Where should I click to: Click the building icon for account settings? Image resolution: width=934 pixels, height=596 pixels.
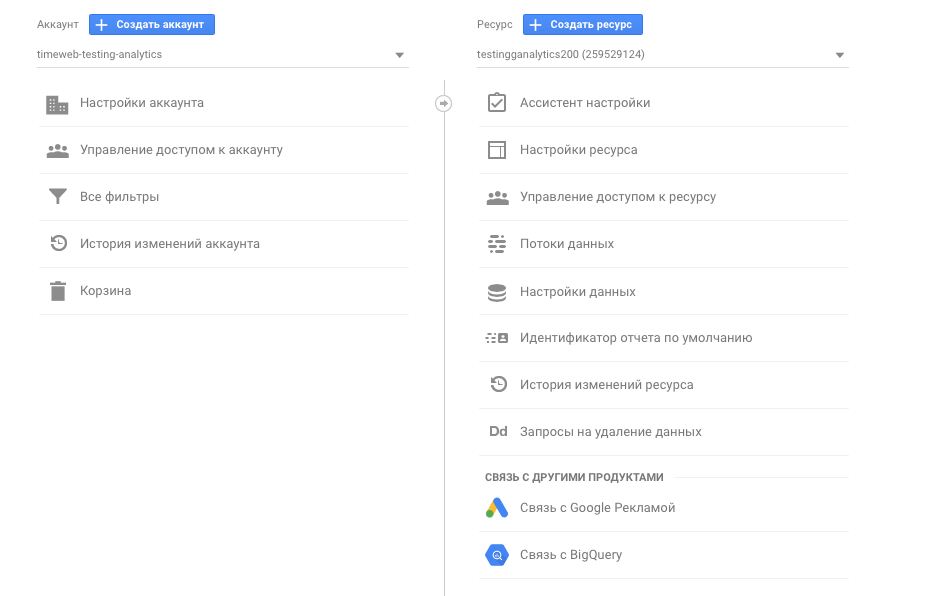click(57, 104)
